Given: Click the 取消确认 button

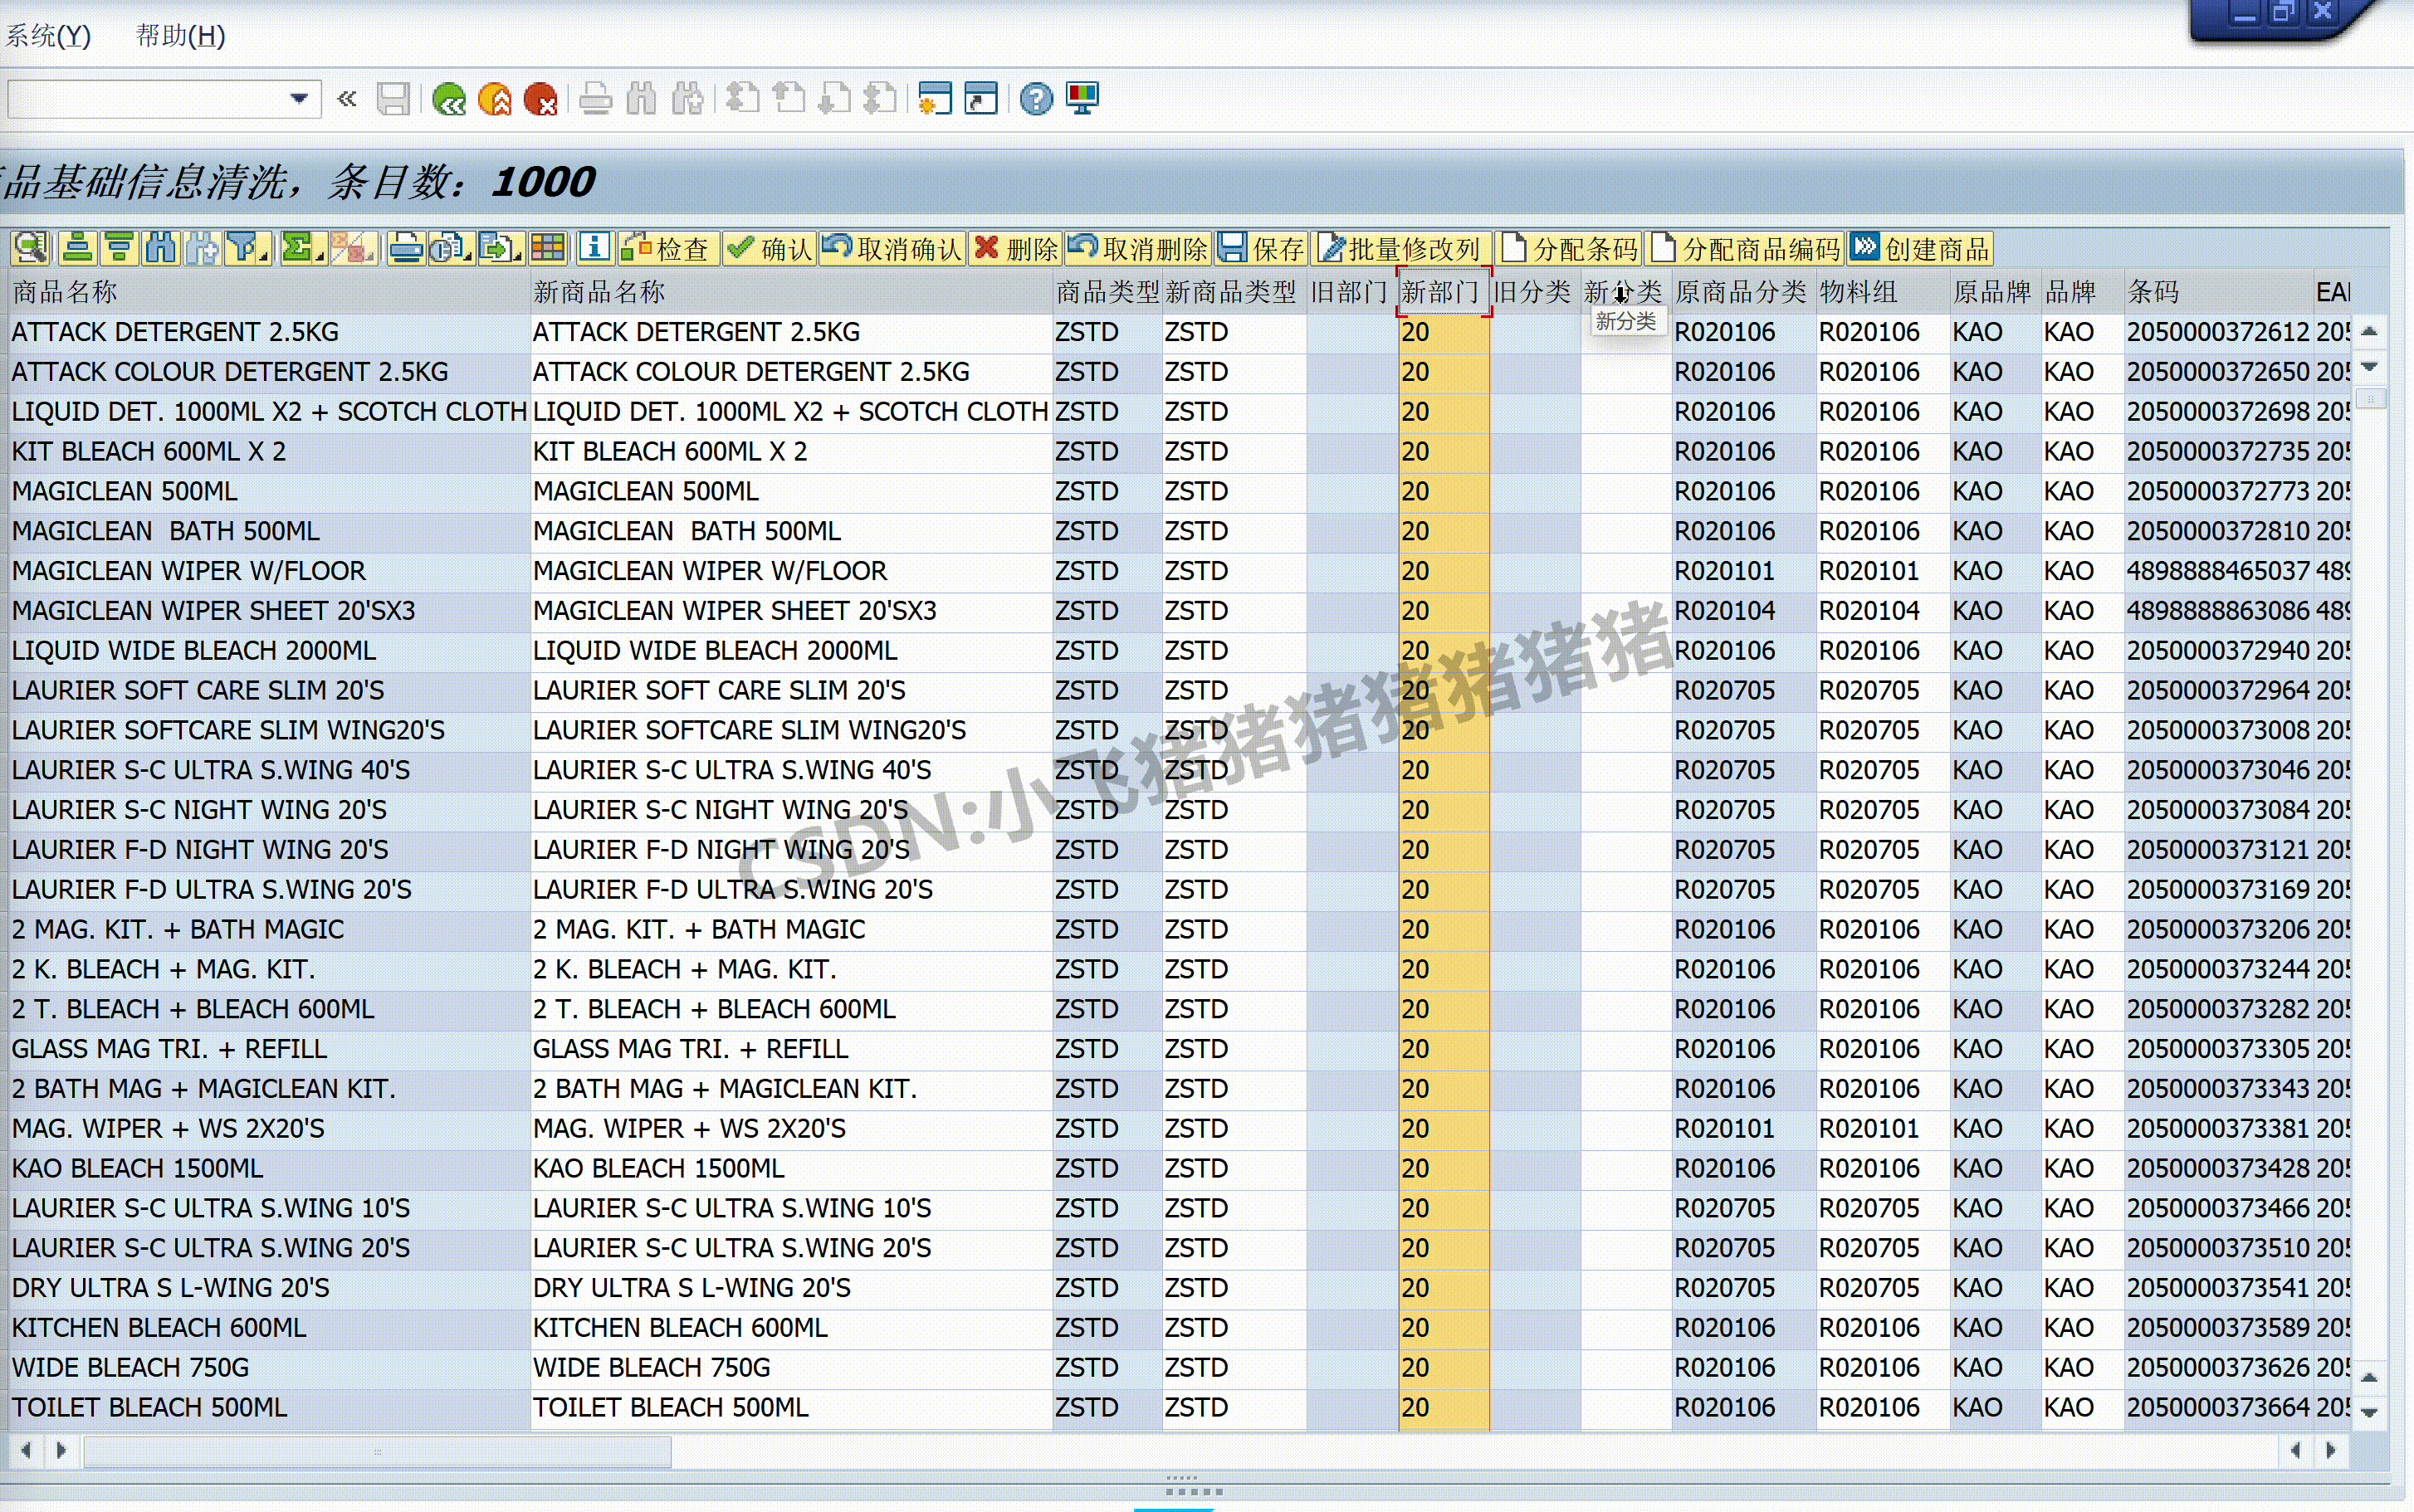Looking at the screenshot, I should 892,248.
